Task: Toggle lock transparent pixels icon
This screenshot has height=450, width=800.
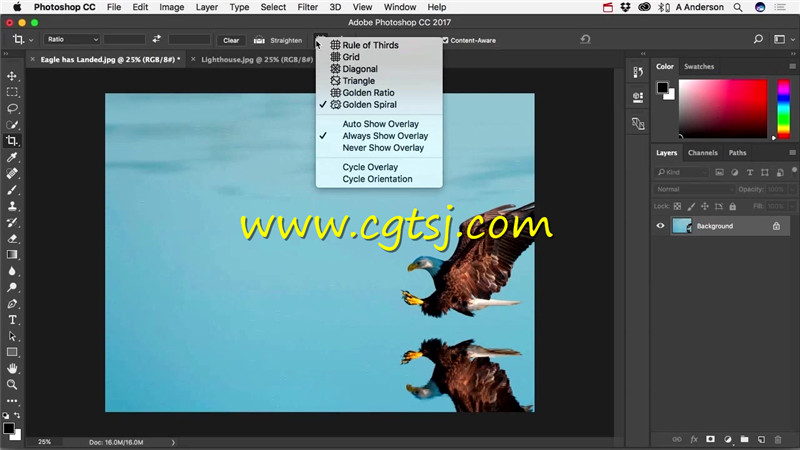Action: [x=677, y=206]
